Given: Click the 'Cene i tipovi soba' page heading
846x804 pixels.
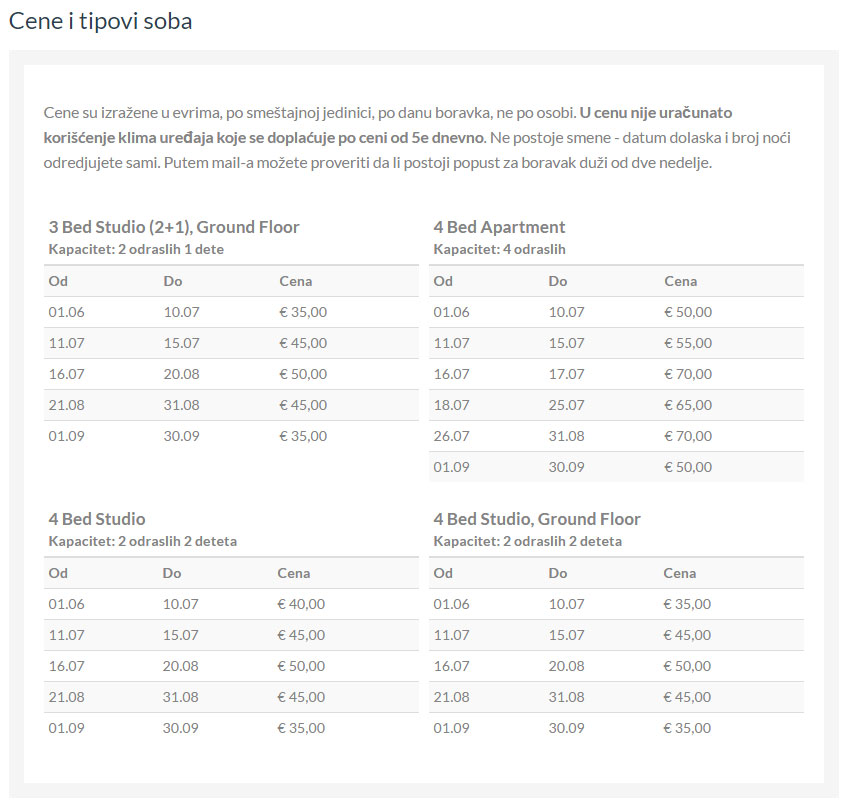Looking at the screenshot, I should click(x=100, y=21).
